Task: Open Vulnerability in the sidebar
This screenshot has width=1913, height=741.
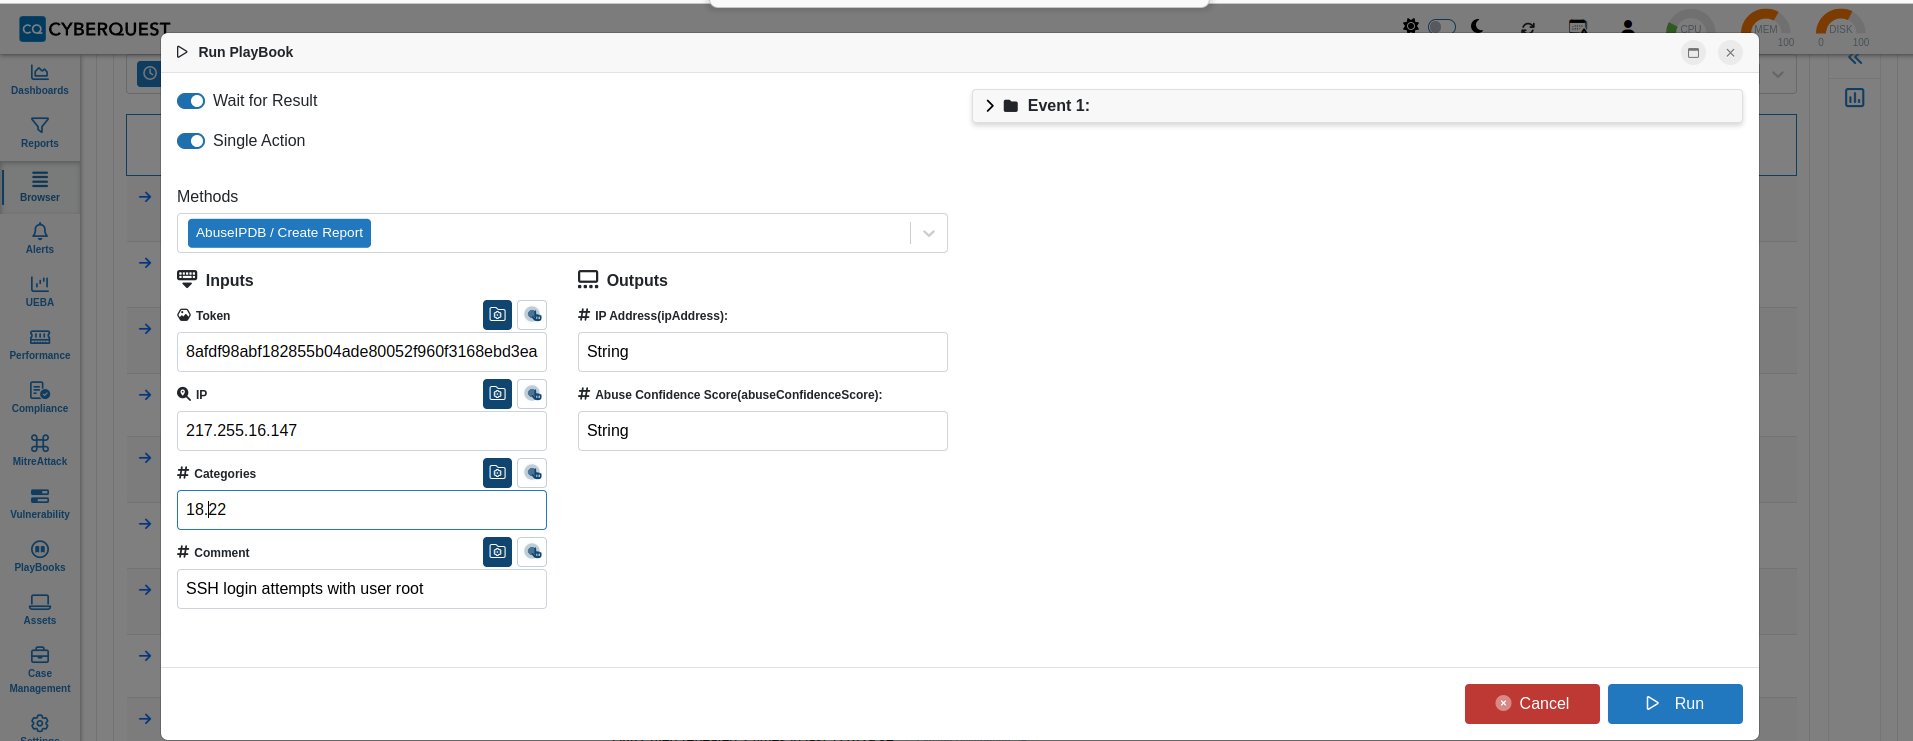Action: pos(40,504)
